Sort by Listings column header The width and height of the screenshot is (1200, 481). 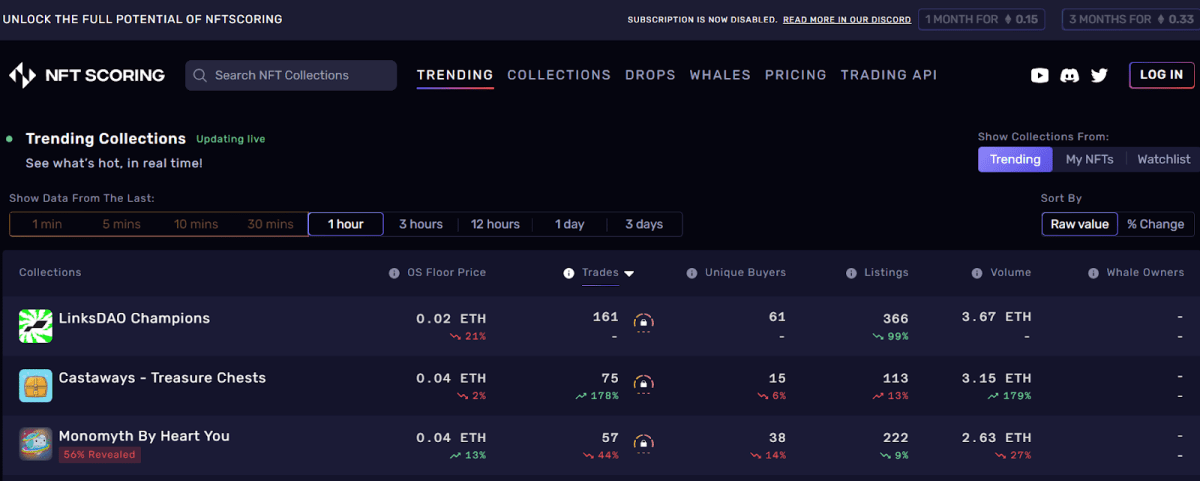pos(887,273)
